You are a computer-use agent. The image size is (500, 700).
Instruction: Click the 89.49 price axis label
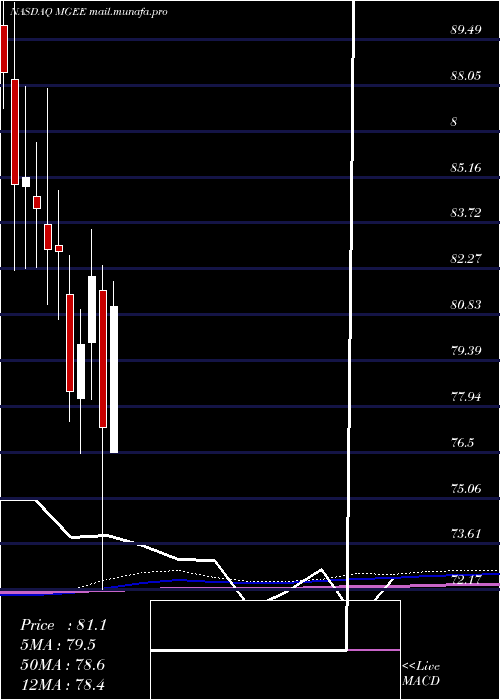[x=466, y=30]
